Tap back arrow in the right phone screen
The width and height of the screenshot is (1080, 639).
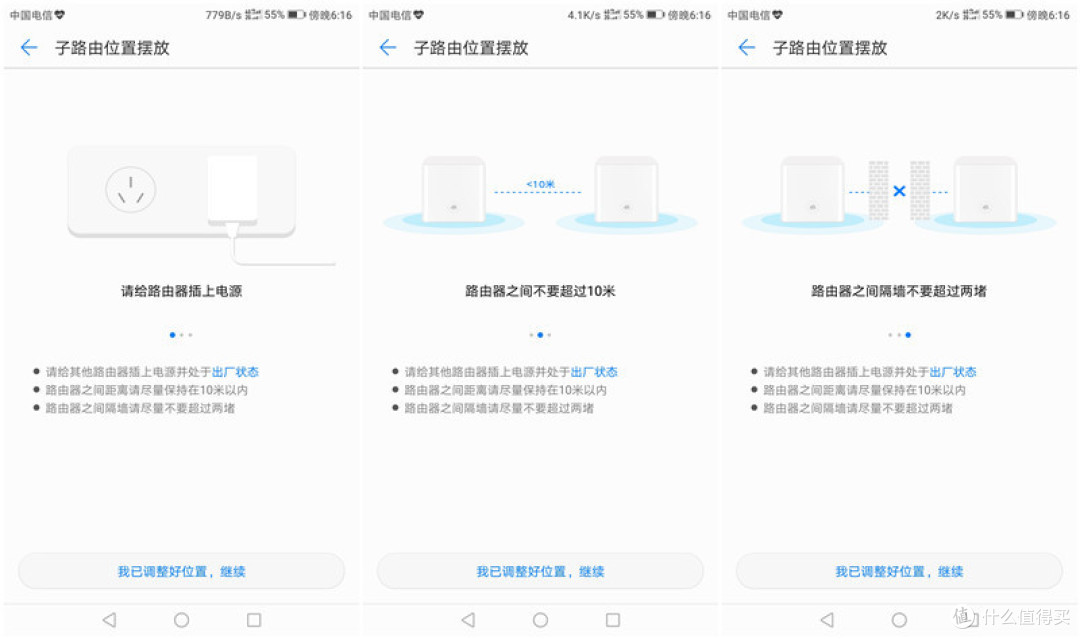[x=747, y=48]
